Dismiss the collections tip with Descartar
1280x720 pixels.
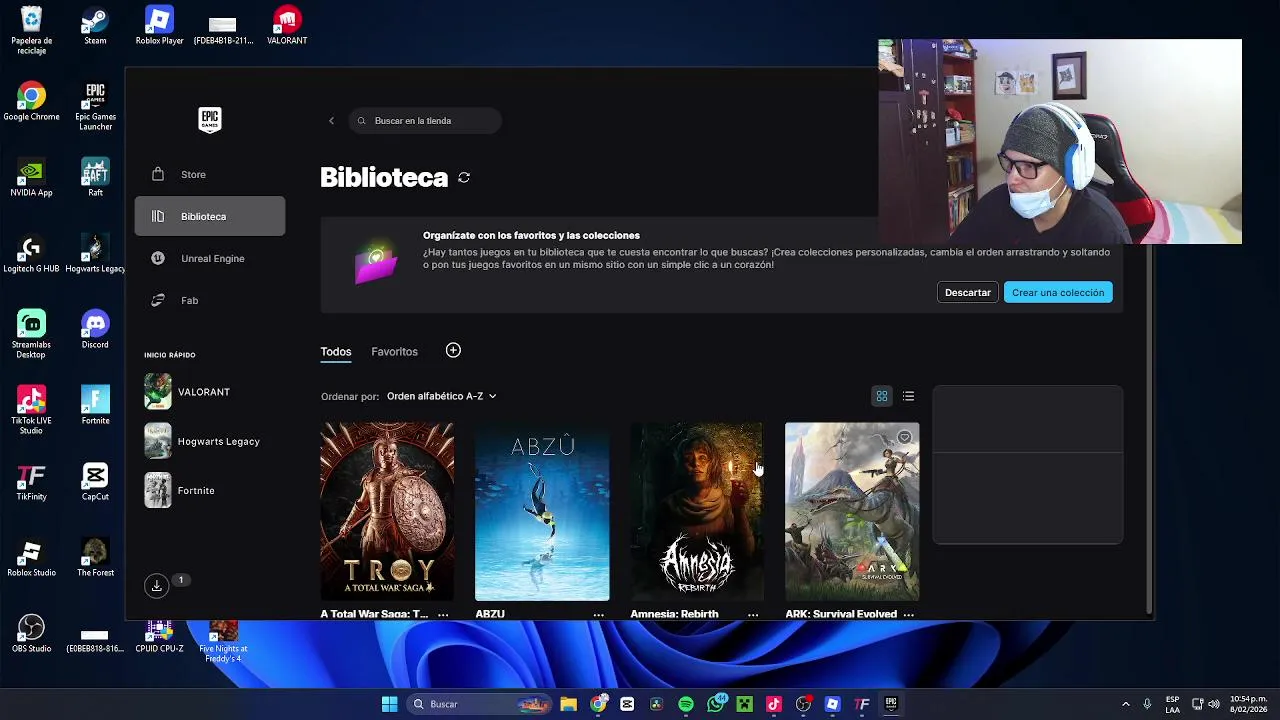point(967,292)
